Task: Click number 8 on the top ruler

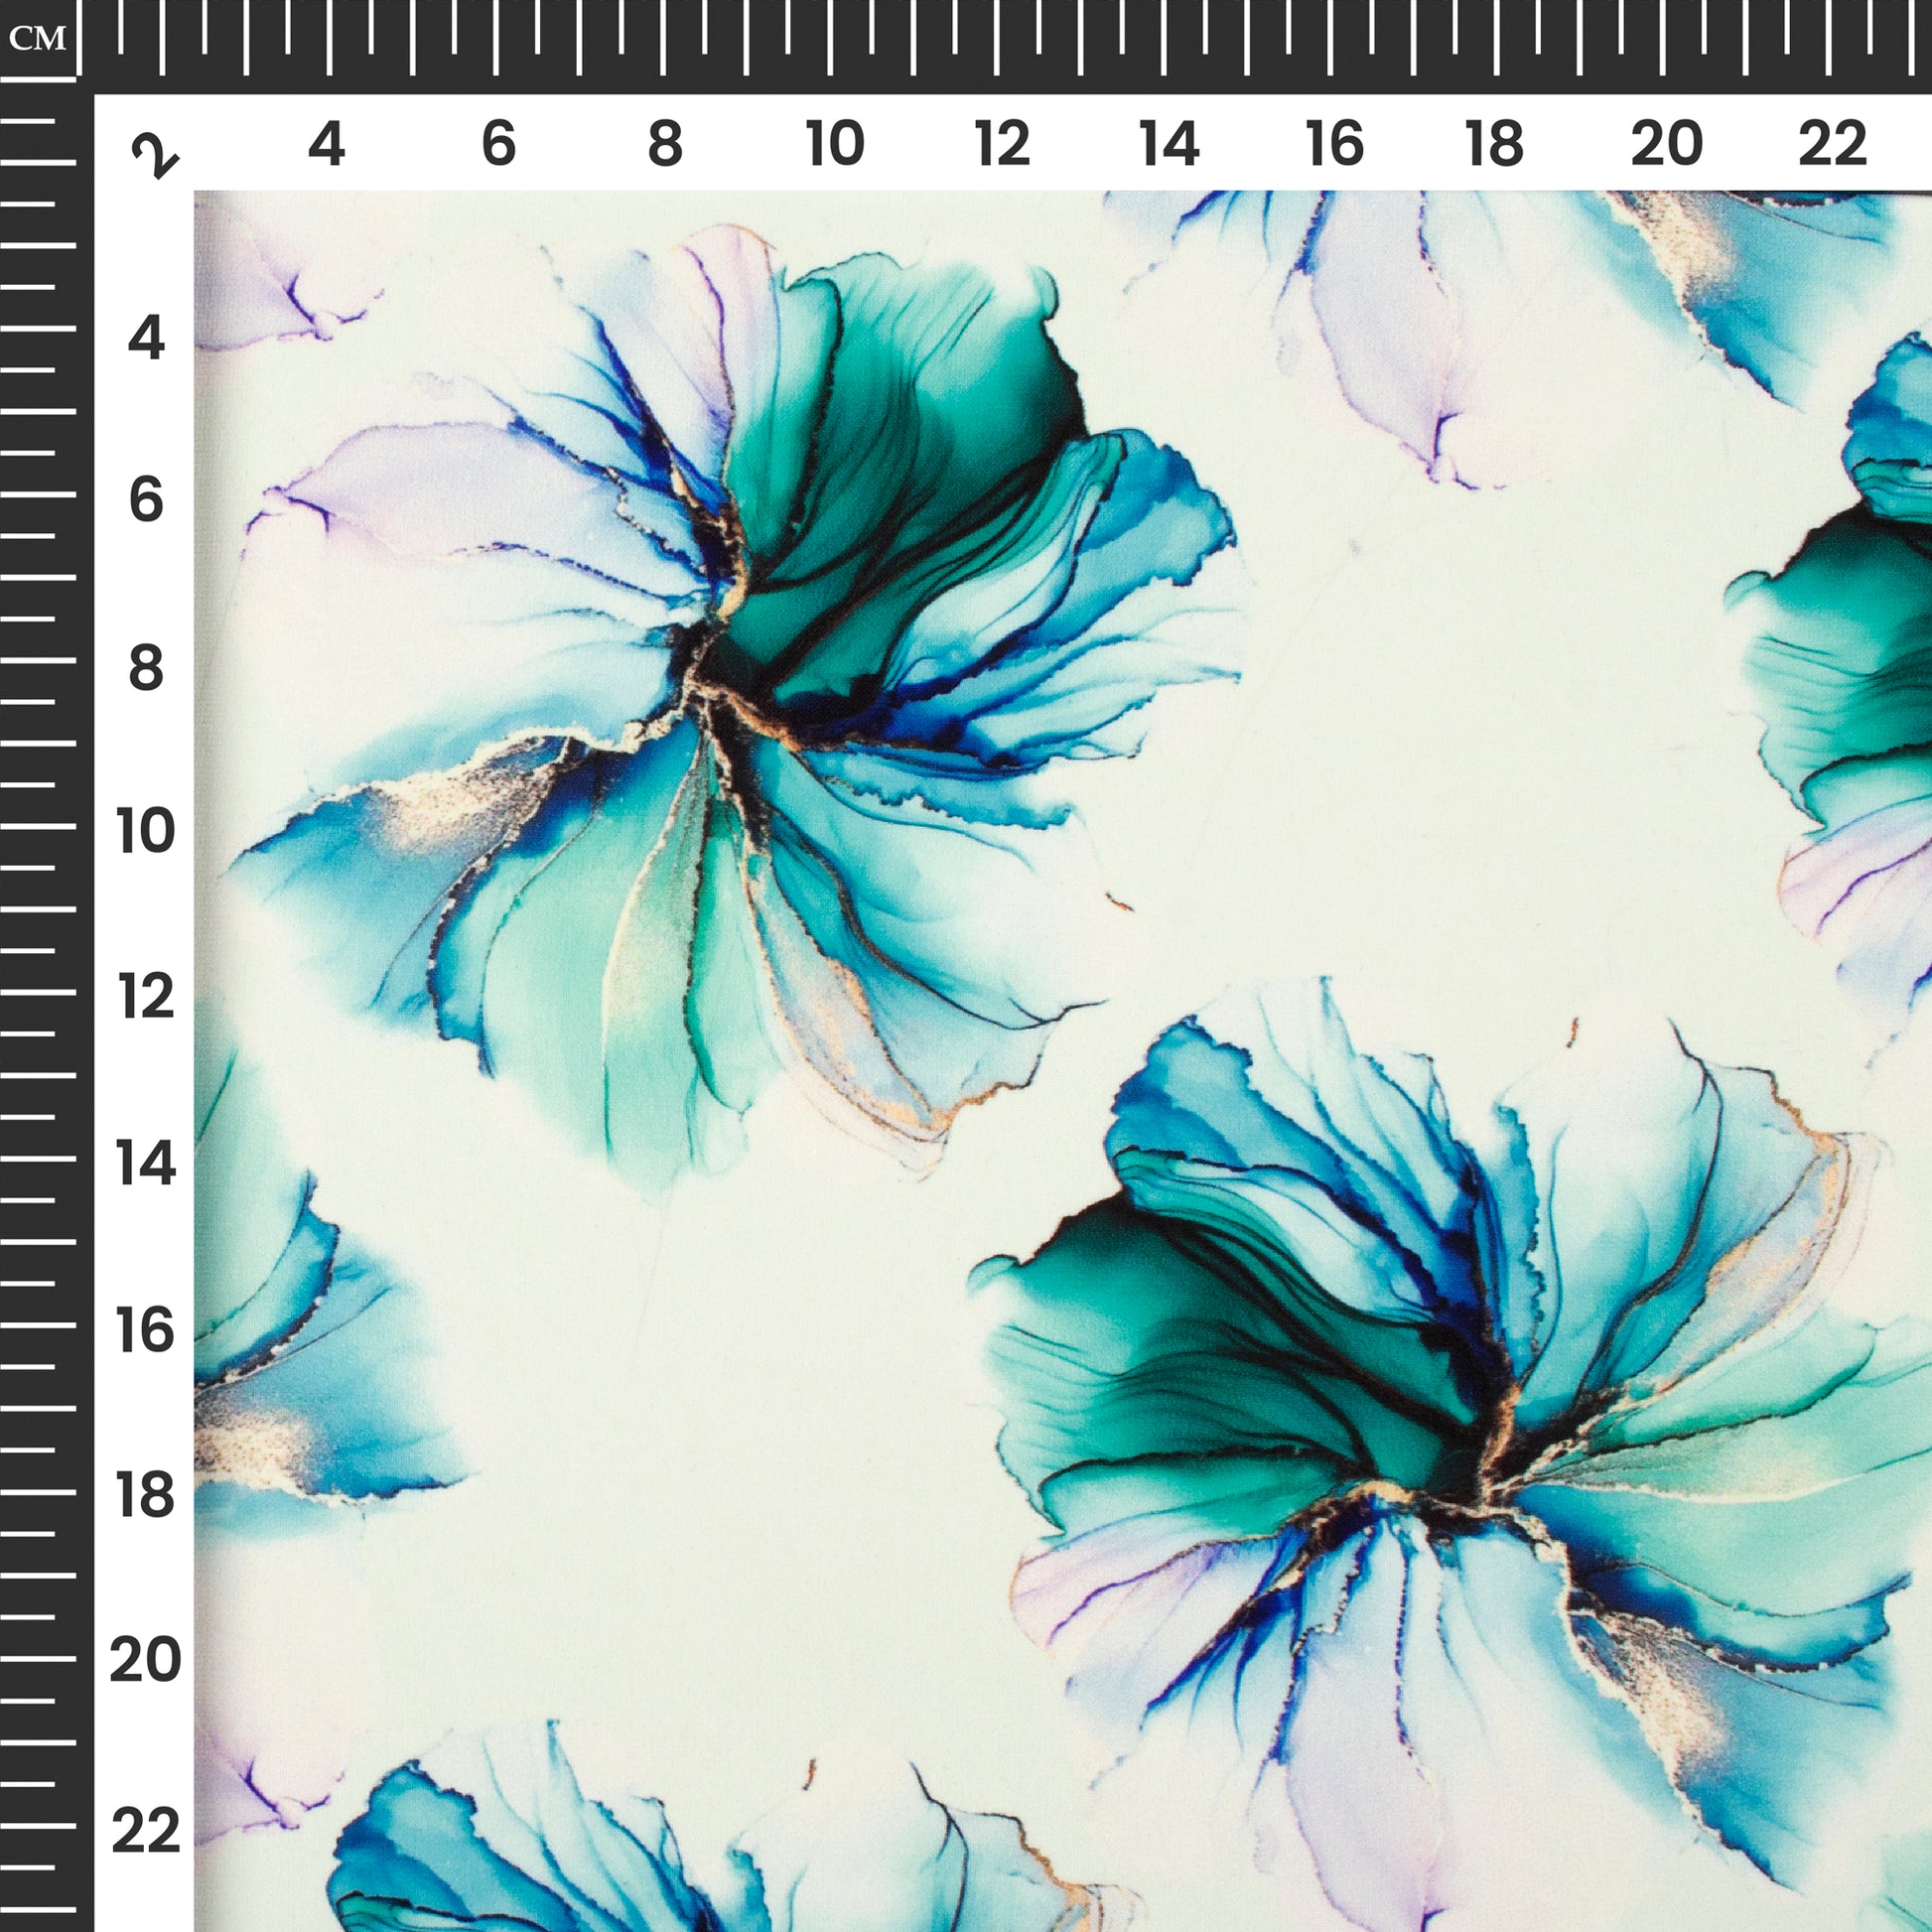Action: (x=665, y=145)
